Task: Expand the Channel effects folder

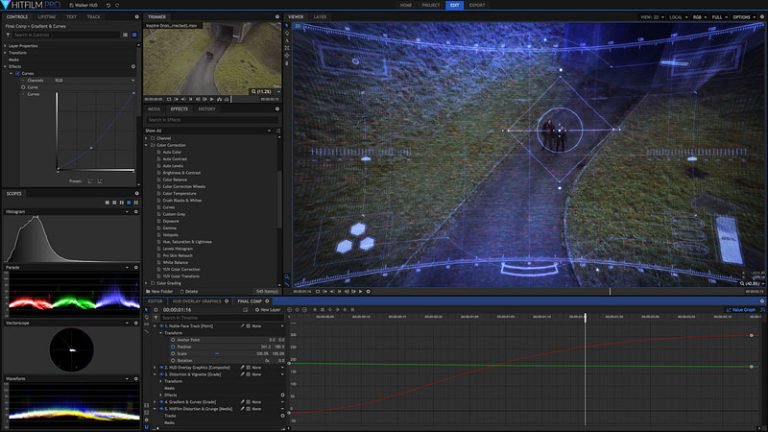Action: click(146, 138)
